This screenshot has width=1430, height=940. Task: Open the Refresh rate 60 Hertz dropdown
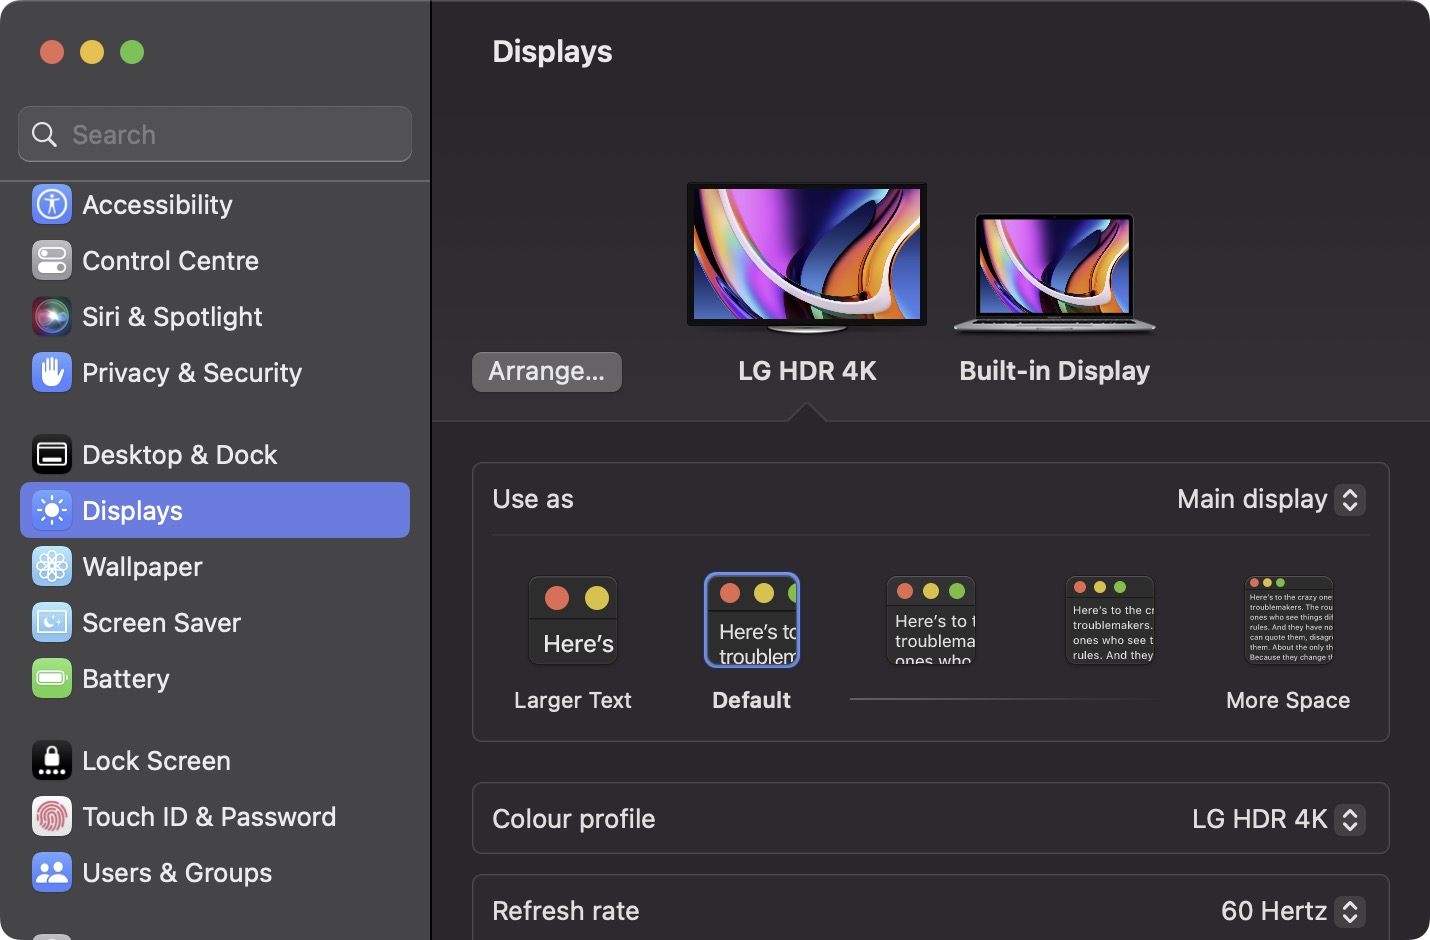point(1291,911)
